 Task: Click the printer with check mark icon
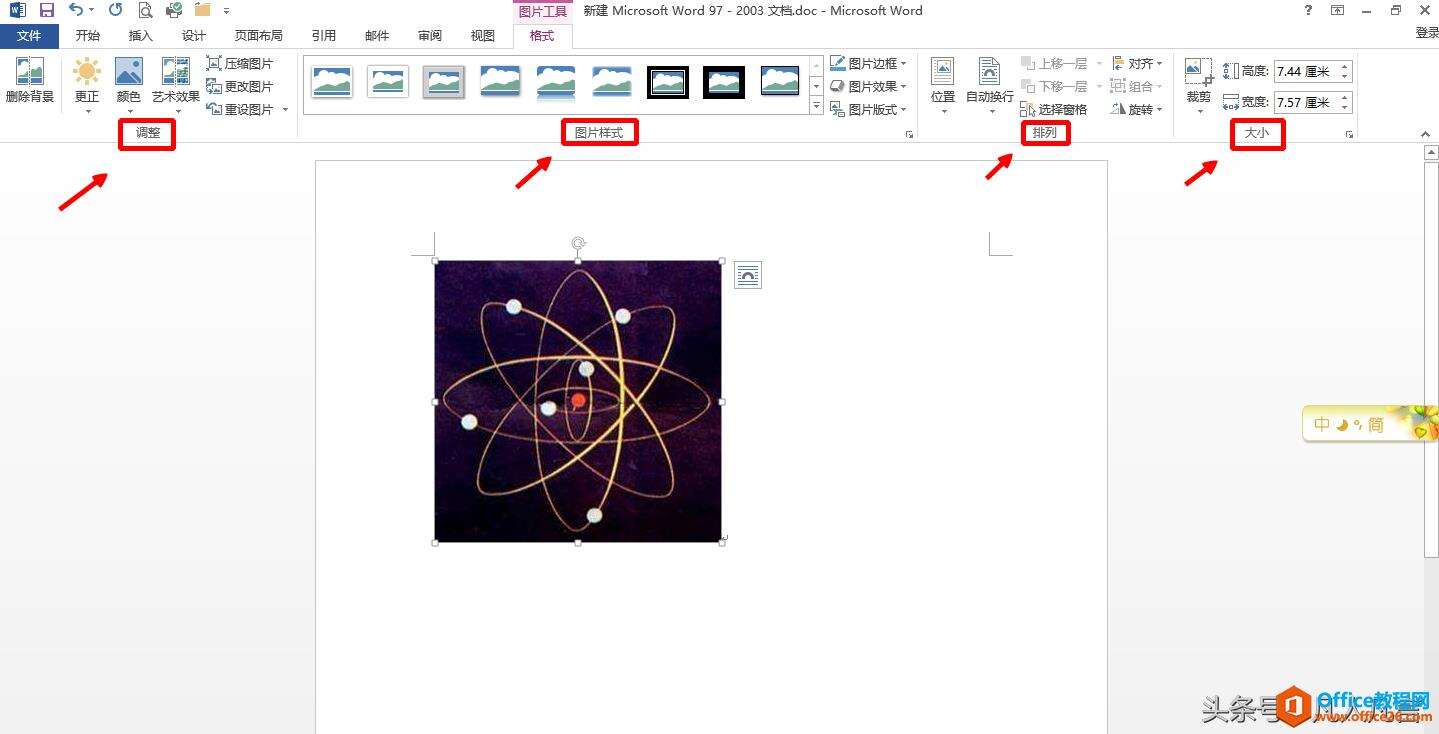(174, 10)
